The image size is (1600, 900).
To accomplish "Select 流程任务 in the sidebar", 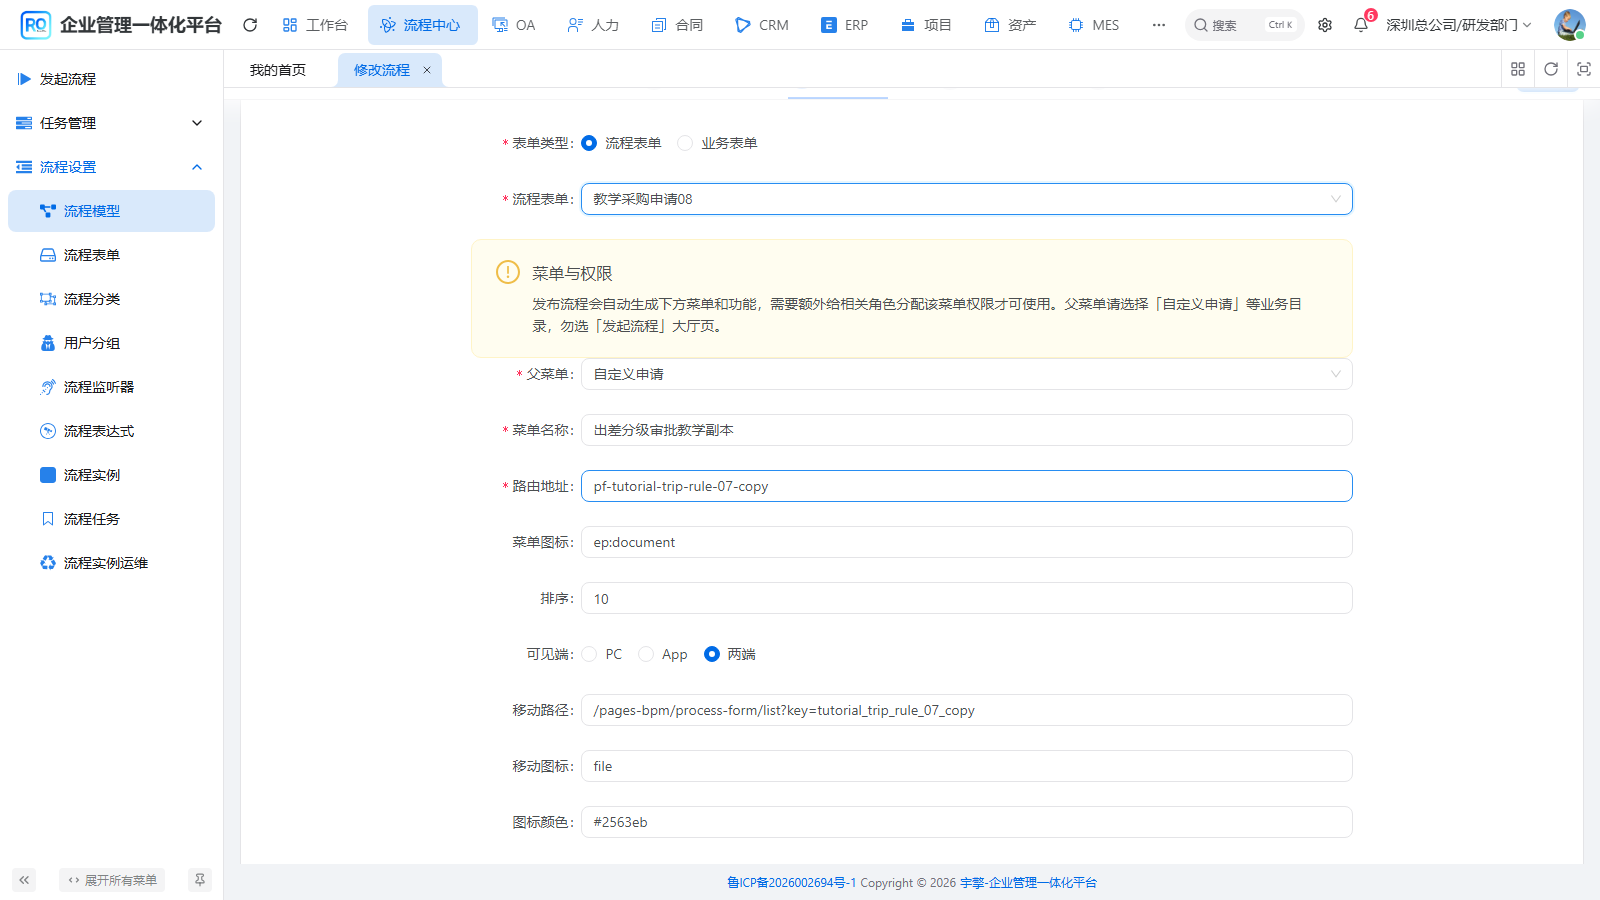I will click(x=111, y=519).
